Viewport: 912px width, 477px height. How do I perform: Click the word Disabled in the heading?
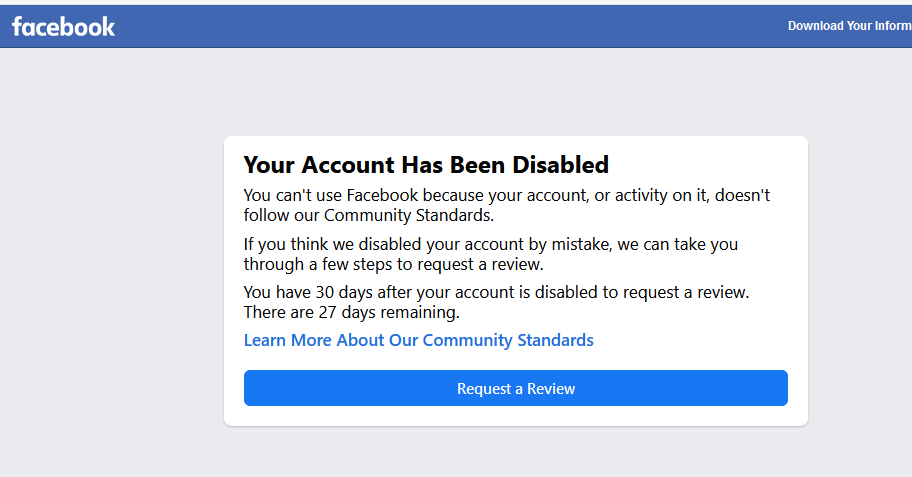click(x=560, y=165)
